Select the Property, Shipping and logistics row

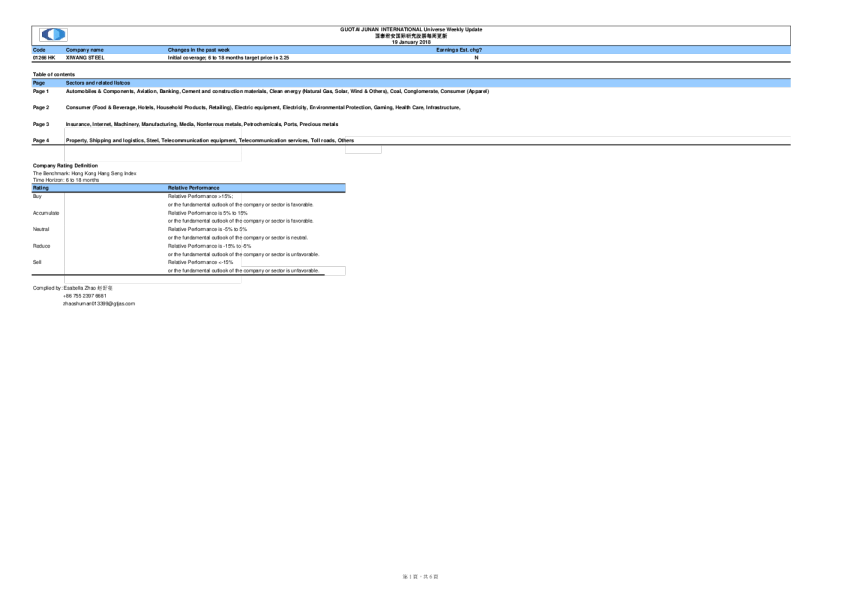click(152, 141)
